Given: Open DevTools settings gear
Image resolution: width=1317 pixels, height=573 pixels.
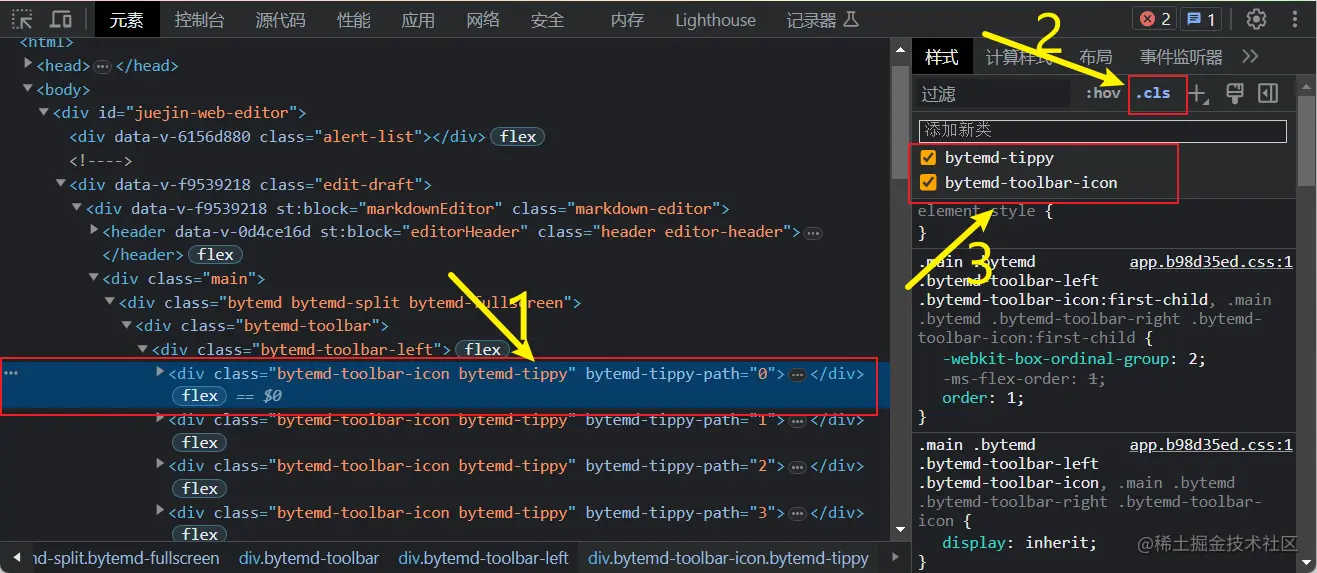Looking at the screenshot, I should (1256, 19).
